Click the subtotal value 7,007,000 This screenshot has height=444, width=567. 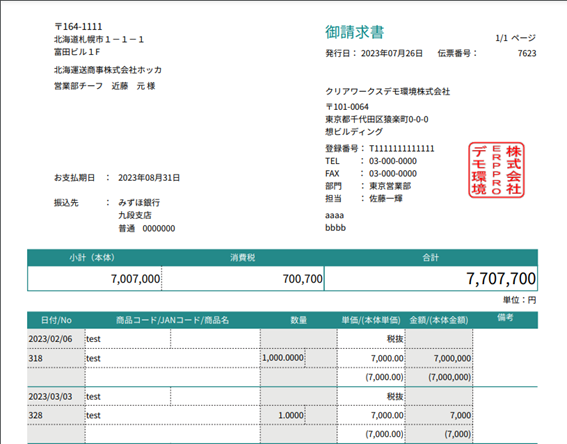tap(135, 279)
